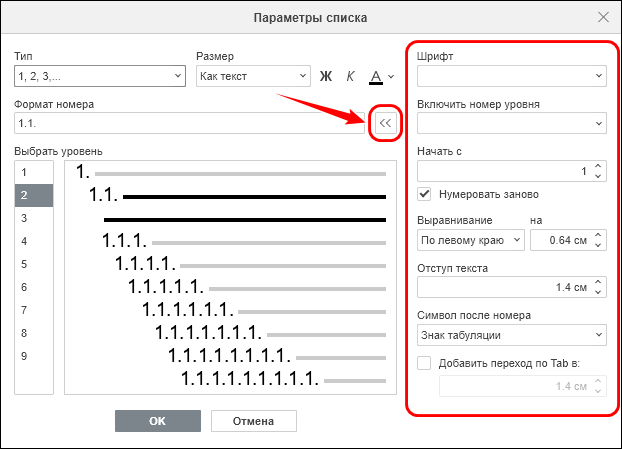Click the 1.1.1.1. preview line

click(x=250, y=264)
